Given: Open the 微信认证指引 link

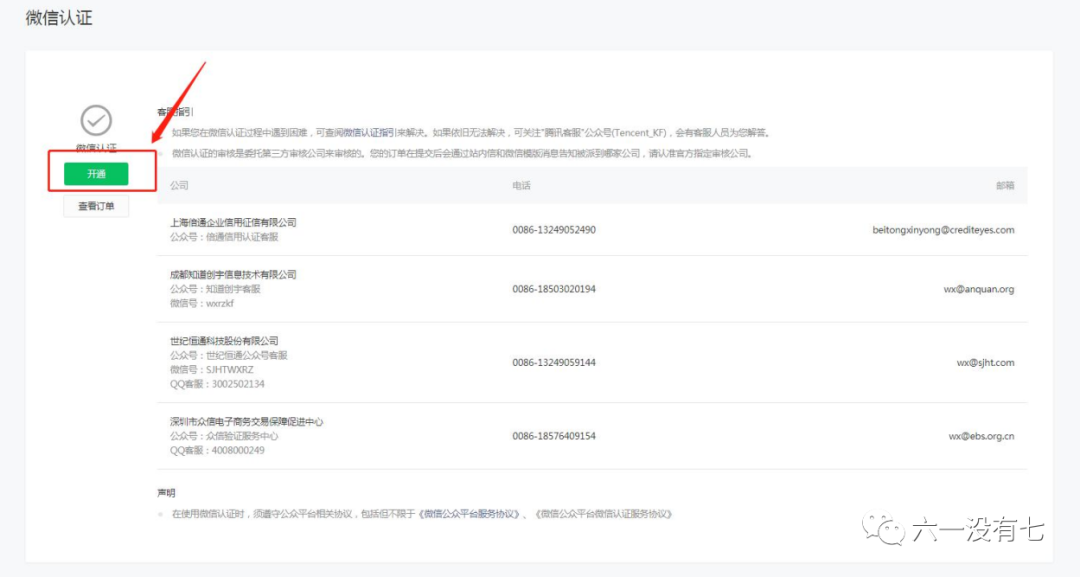Looking at the screenshot, I should pos(368,132).
